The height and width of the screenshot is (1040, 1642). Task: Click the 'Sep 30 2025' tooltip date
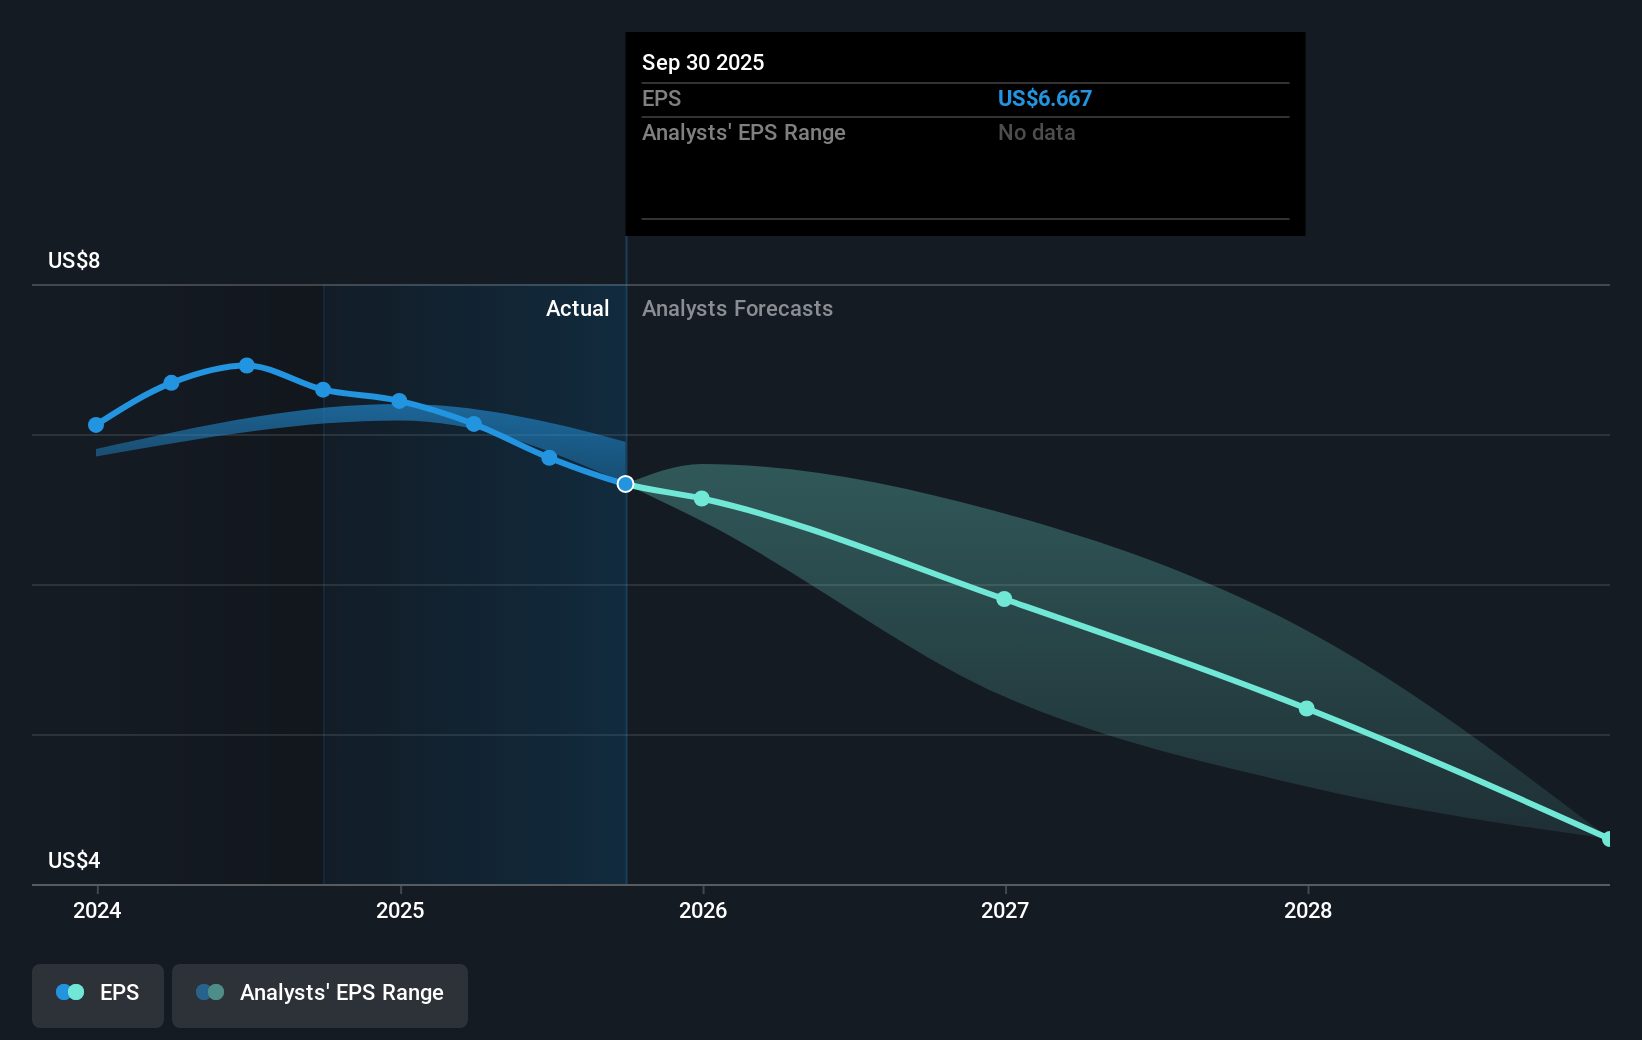point(703,62)
